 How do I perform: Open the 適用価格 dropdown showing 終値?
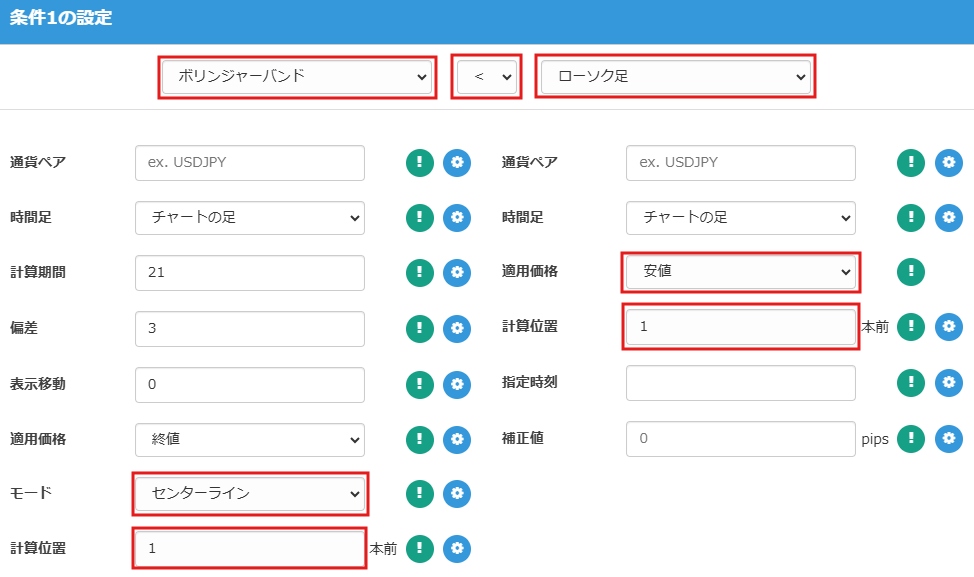coord(250,439)
